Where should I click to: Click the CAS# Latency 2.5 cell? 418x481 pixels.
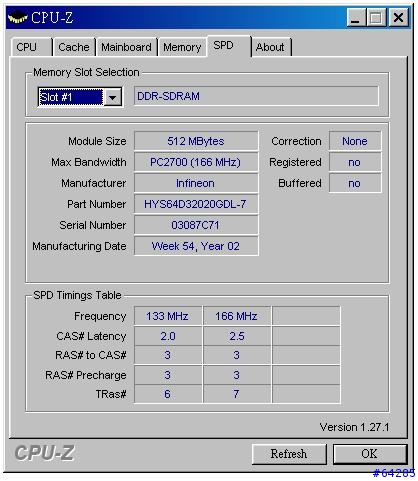[237, 336]
